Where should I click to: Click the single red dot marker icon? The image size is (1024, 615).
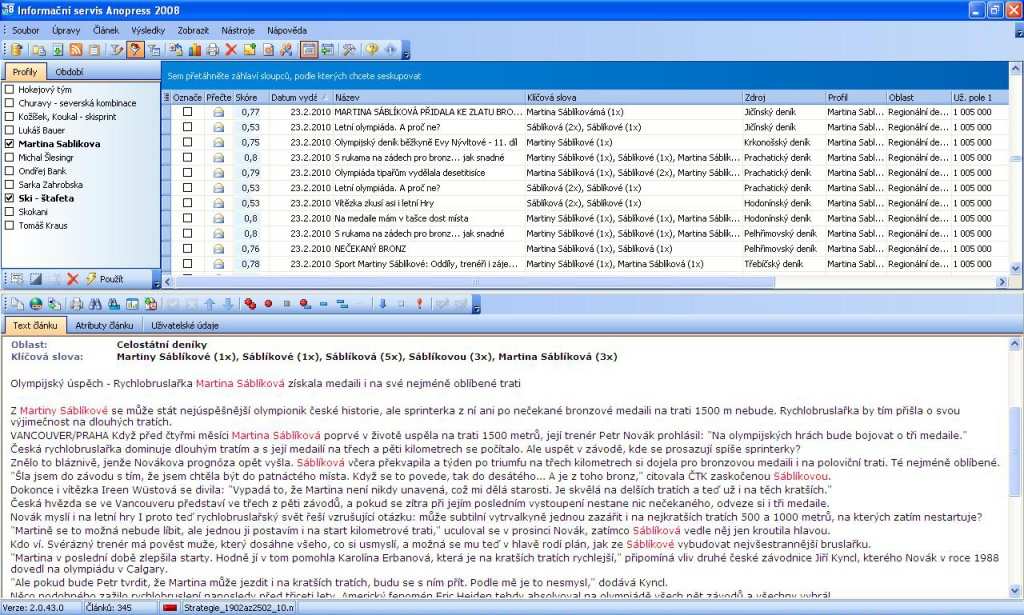tap(268, 304)
